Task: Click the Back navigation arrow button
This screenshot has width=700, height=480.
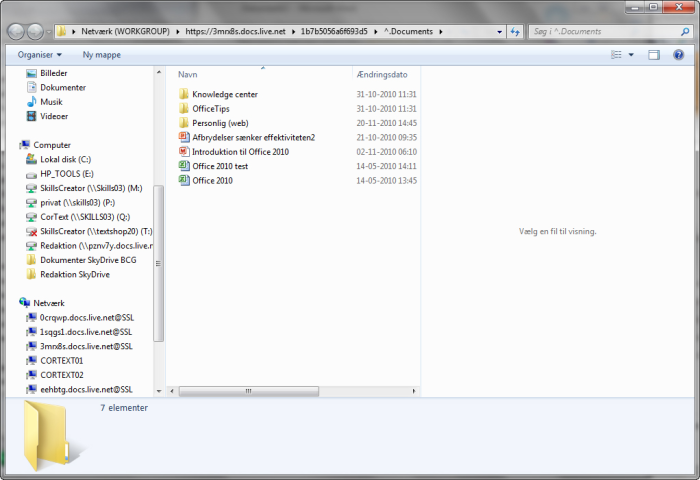Action: tap(17, 32)
